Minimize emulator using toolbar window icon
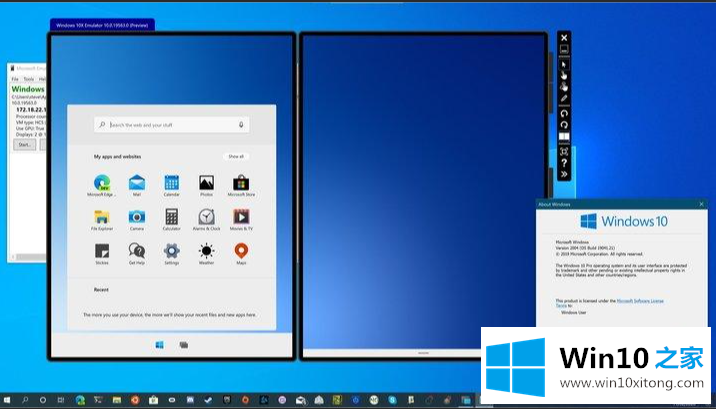Screen dimensions: 716x409 [x=564, y=49]
